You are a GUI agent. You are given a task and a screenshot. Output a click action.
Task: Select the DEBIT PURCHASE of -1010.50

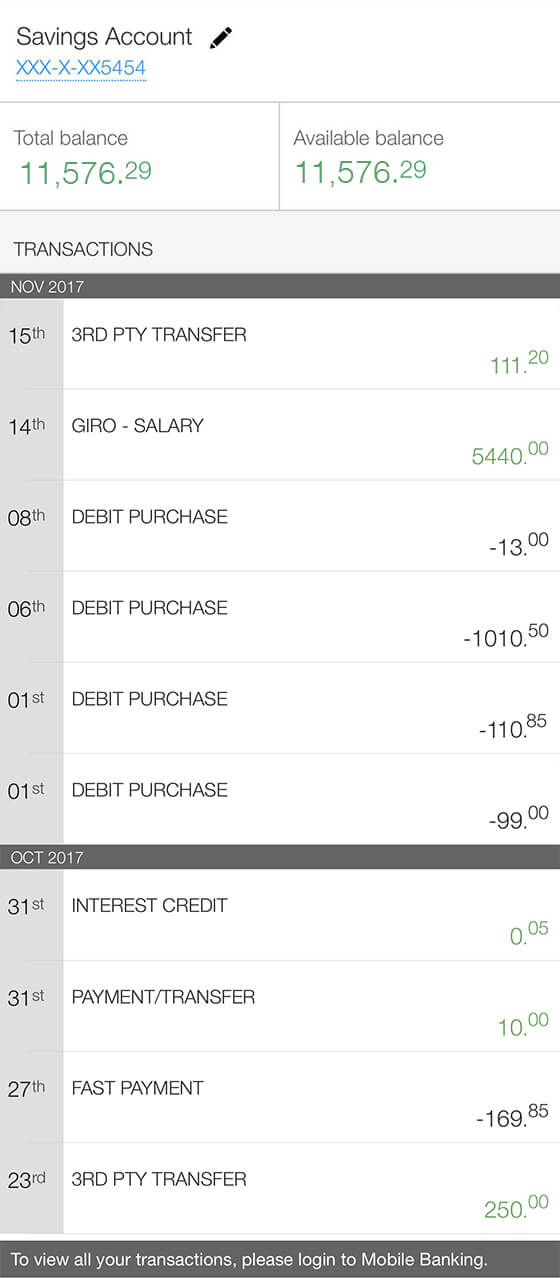coord(280,617)
